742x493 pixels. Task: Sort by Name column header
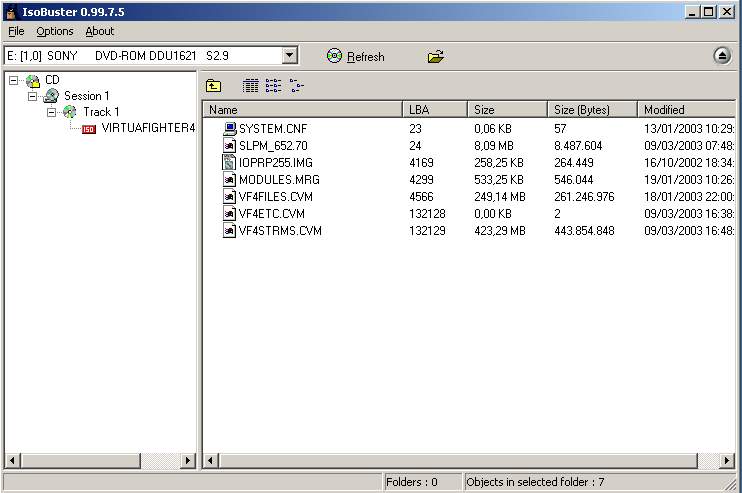click(303, 110)
